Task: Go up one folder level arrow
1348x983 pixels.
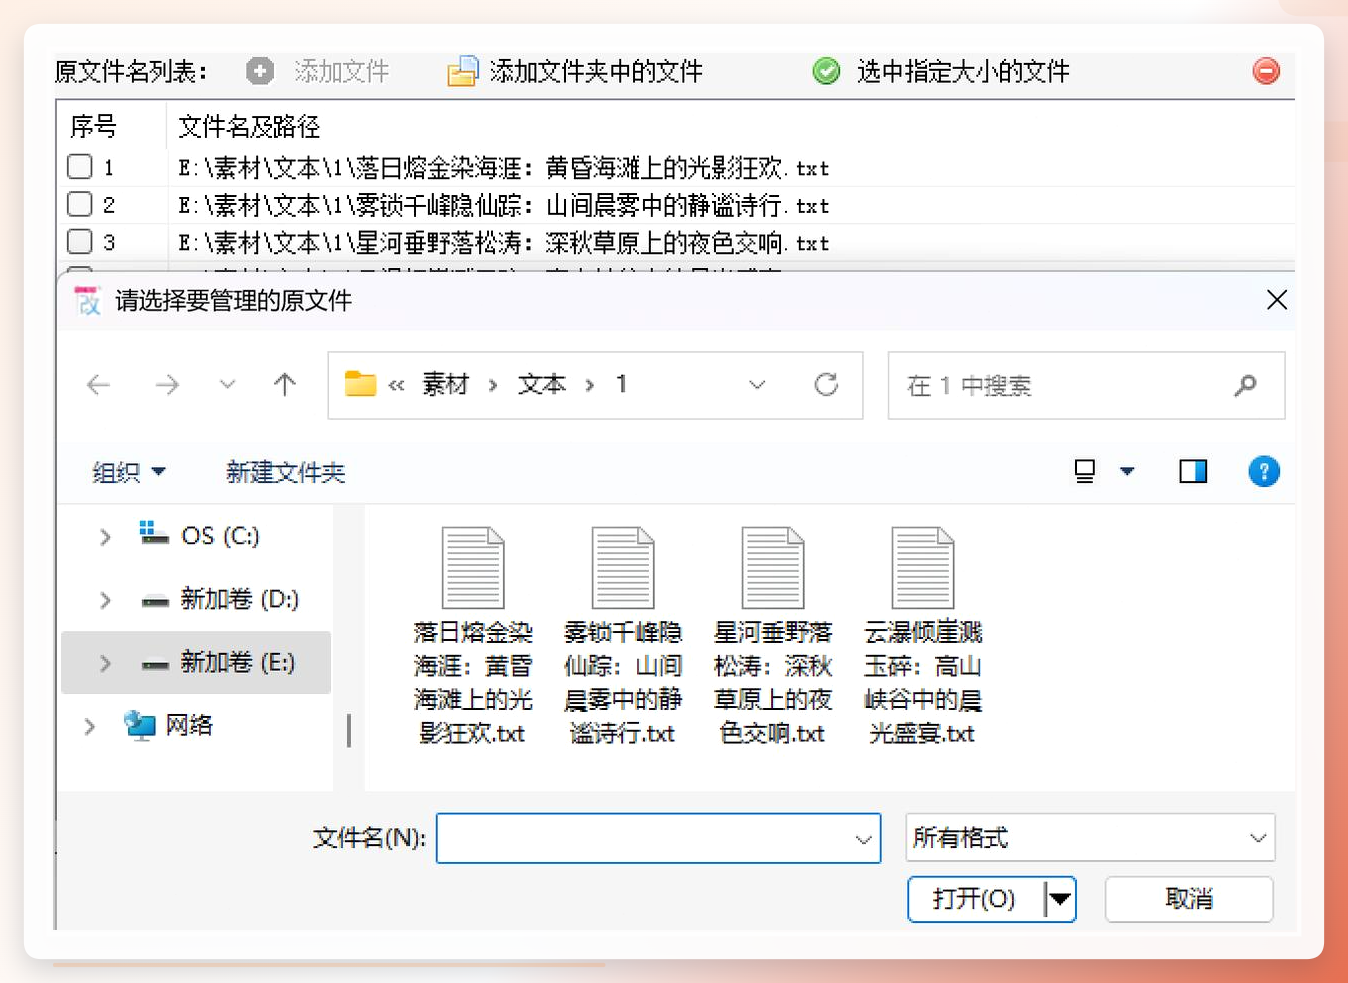Action: (x=285, y=385)
